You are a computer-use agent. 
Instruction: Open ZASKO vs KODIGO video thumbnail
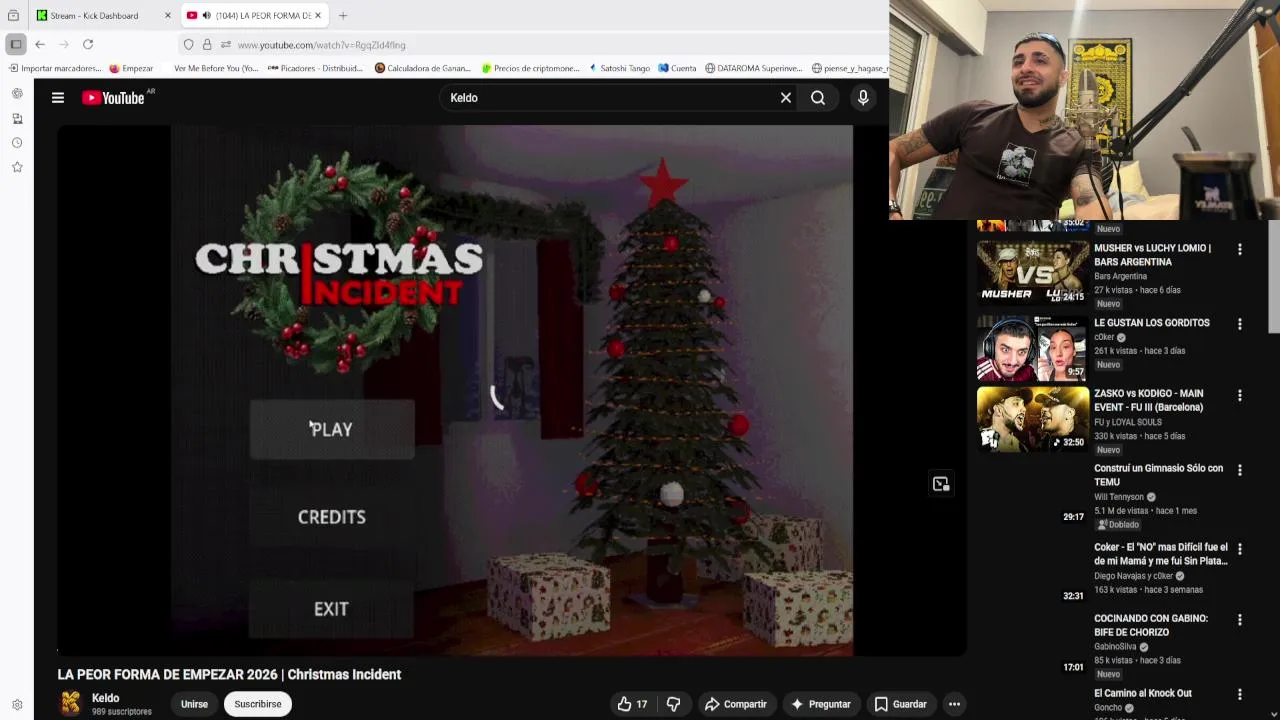[x=1033, y=419]
